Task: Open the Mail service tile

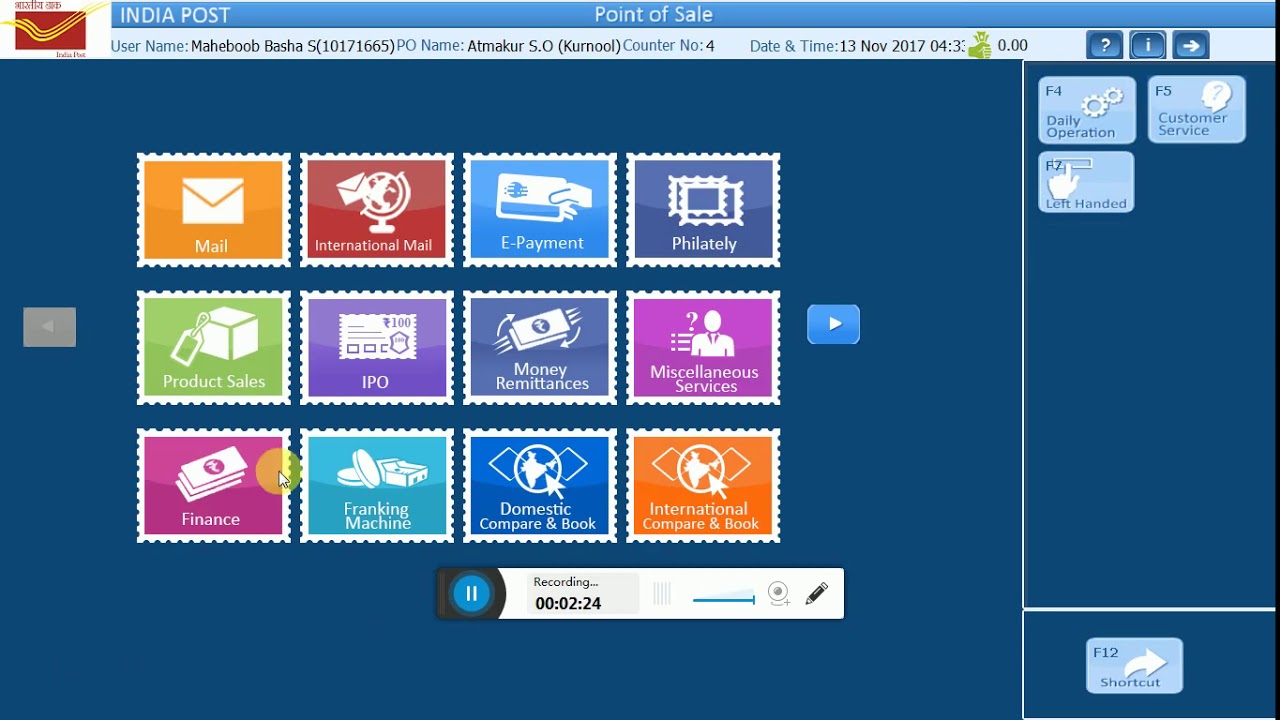Action: 213,210
